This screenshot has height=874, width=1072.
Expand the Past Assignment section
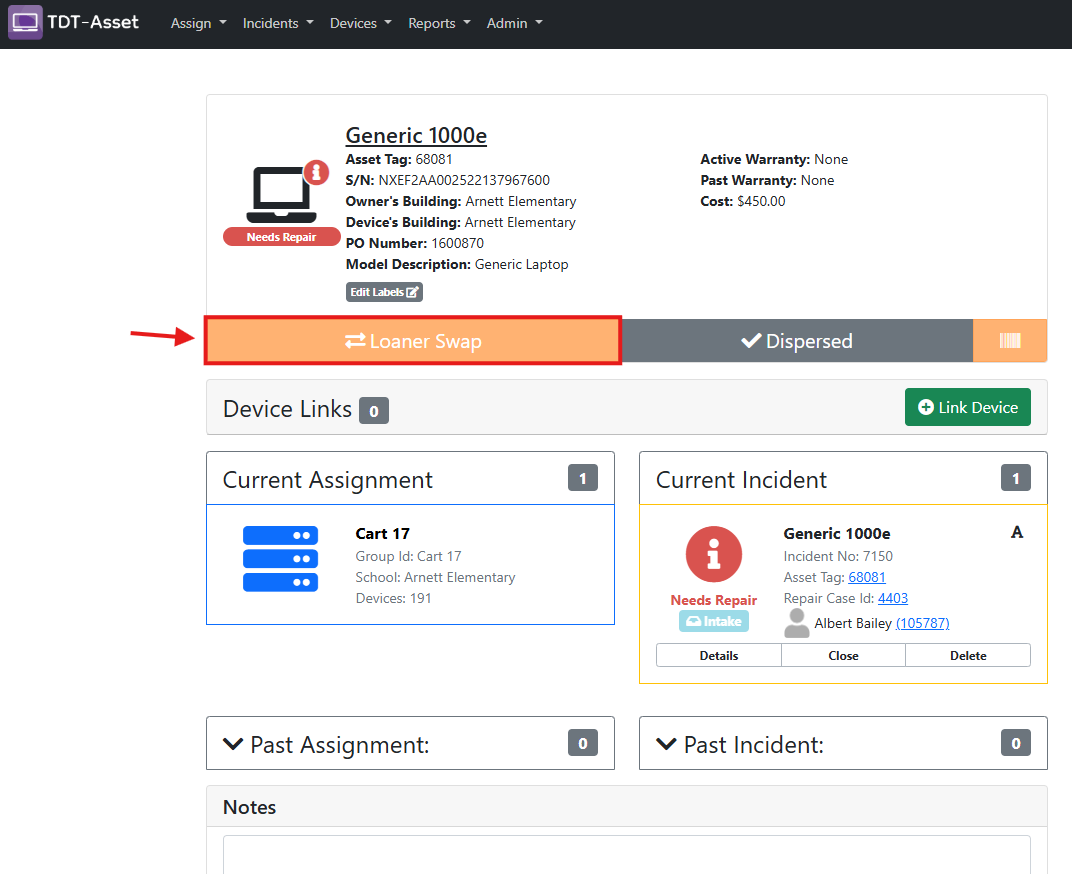(x=410, y=743)
